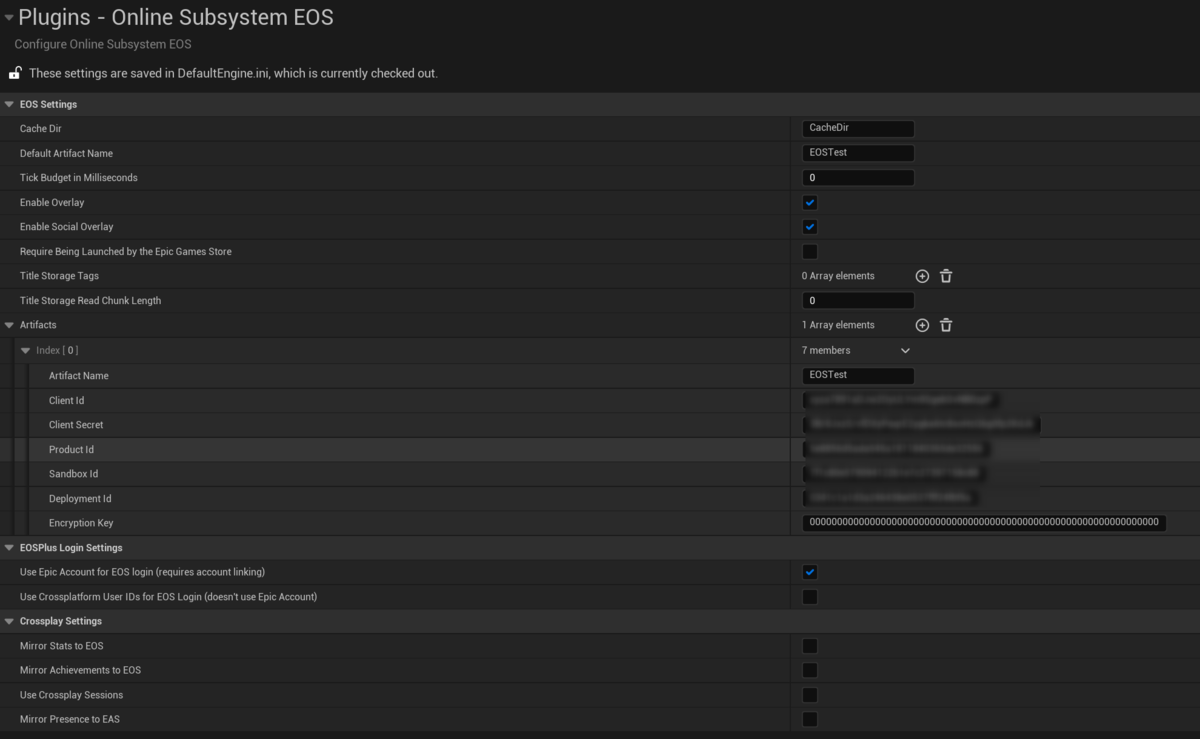The image size is (1200, 739).
Task: Click the Encryption Key field of zeros
Action: (x=984, y=523)
